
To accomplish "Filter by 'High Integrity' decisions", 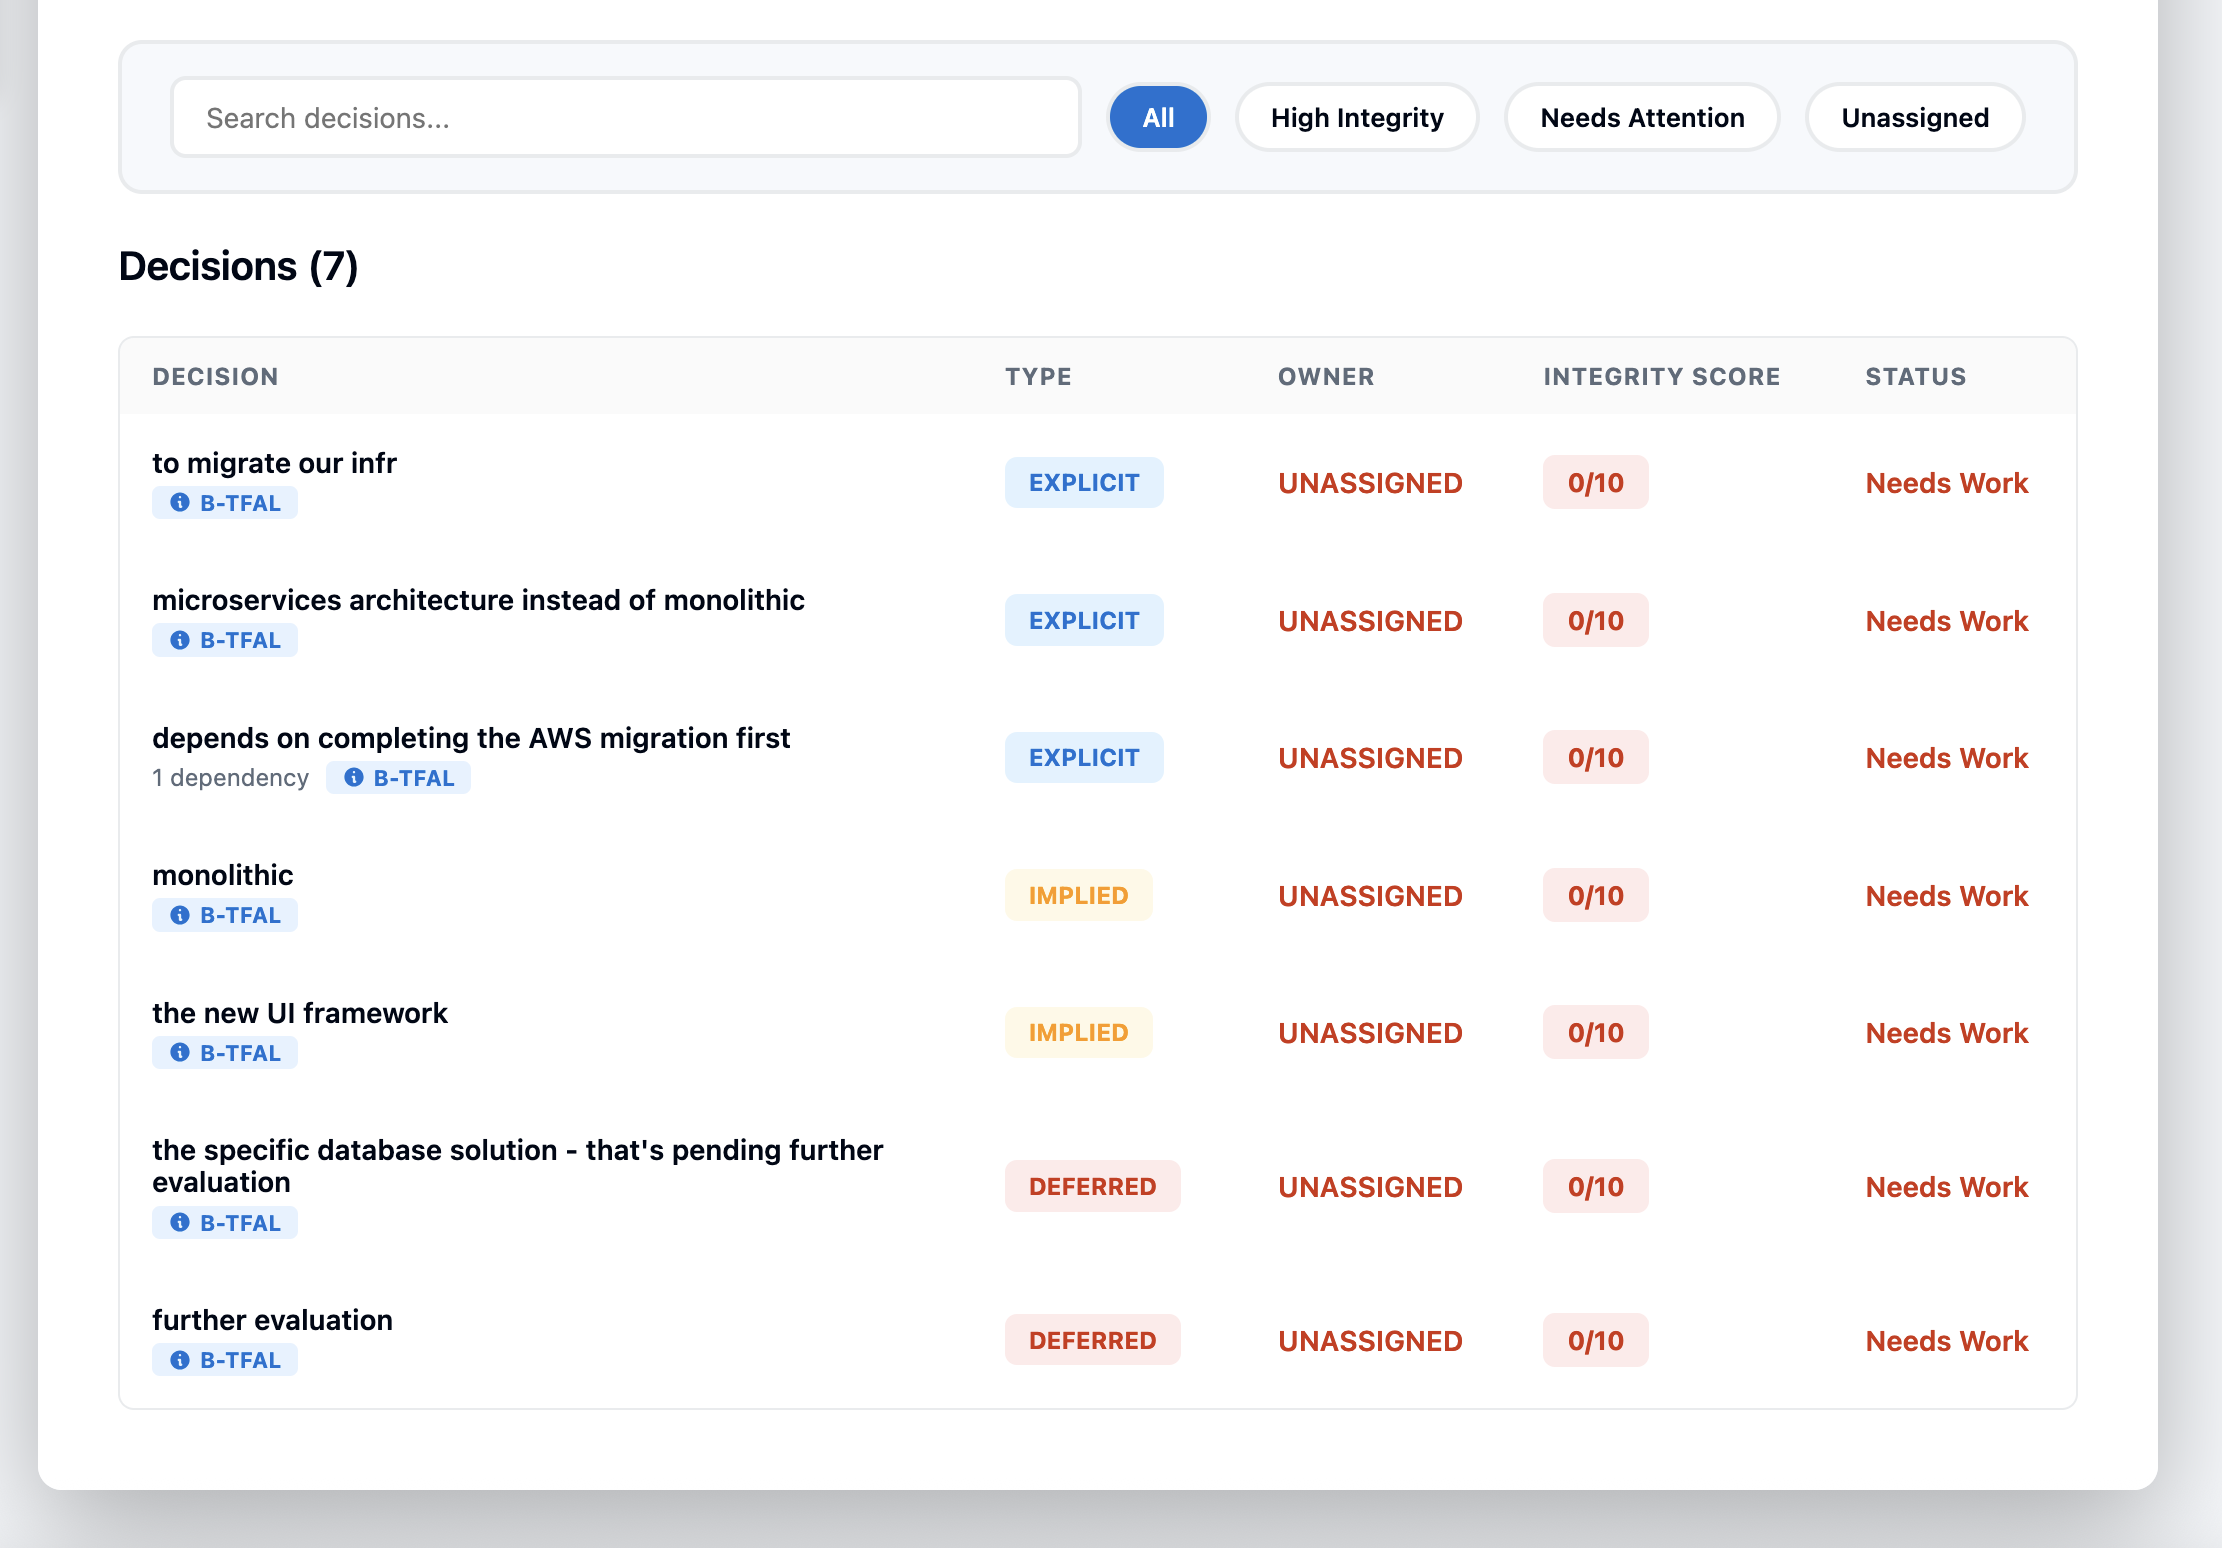I will click(1356, 118).
